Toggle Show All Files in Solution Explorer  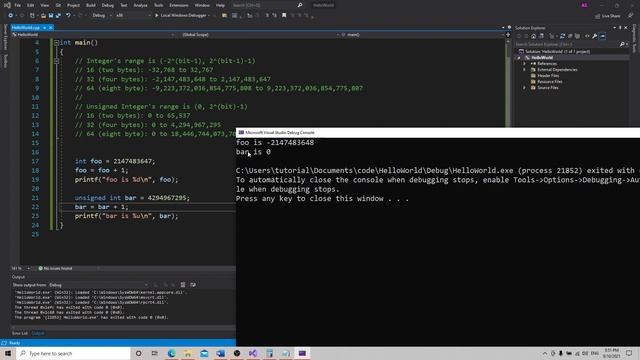[x=577, y=36]
